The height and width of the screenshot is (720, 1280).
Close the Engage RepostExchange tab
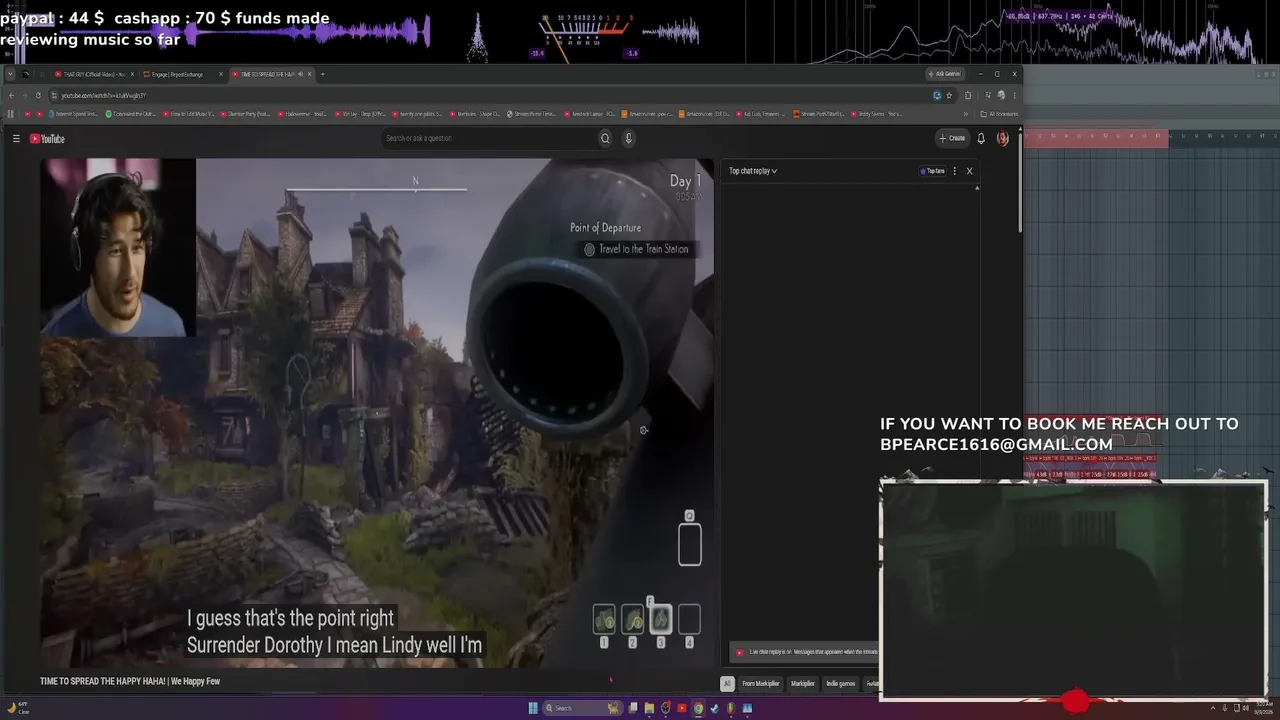(220, 74)
